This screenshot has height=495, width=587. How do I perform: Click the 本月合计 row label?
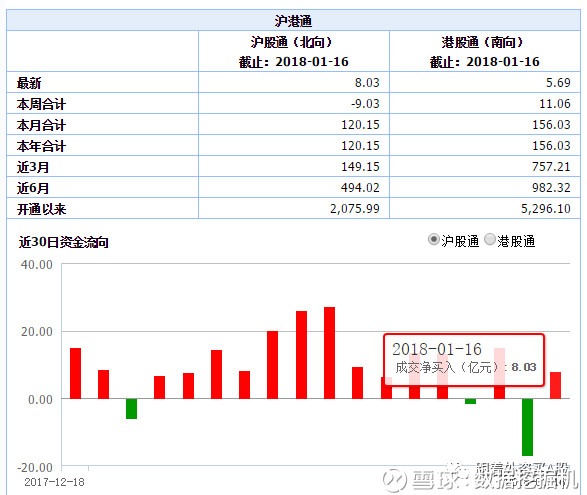point(41,125)
